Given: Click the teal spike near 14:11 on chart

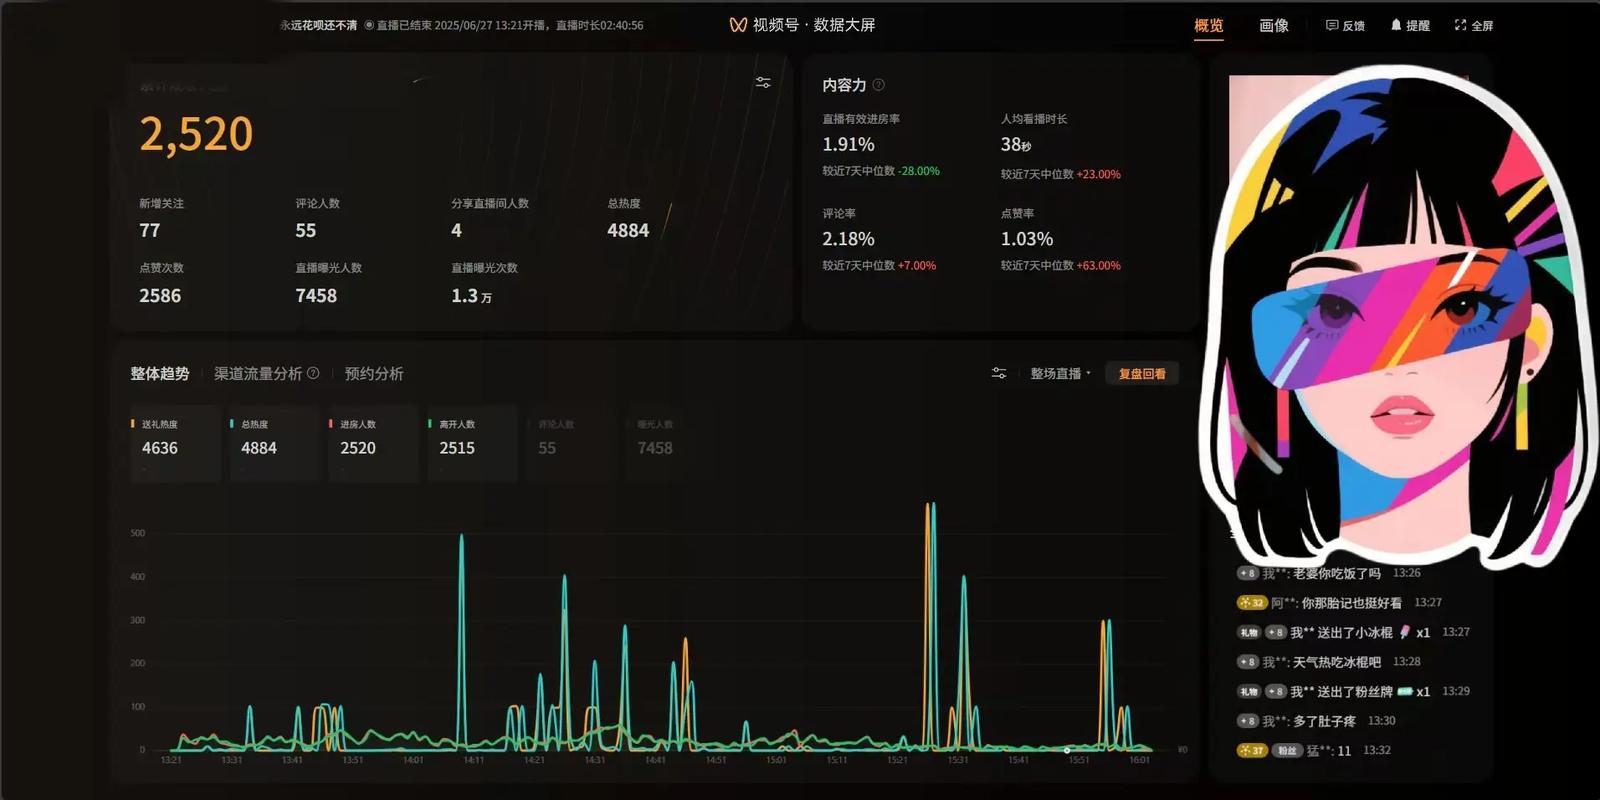Looking at the screenshot, I should (462, 640).
